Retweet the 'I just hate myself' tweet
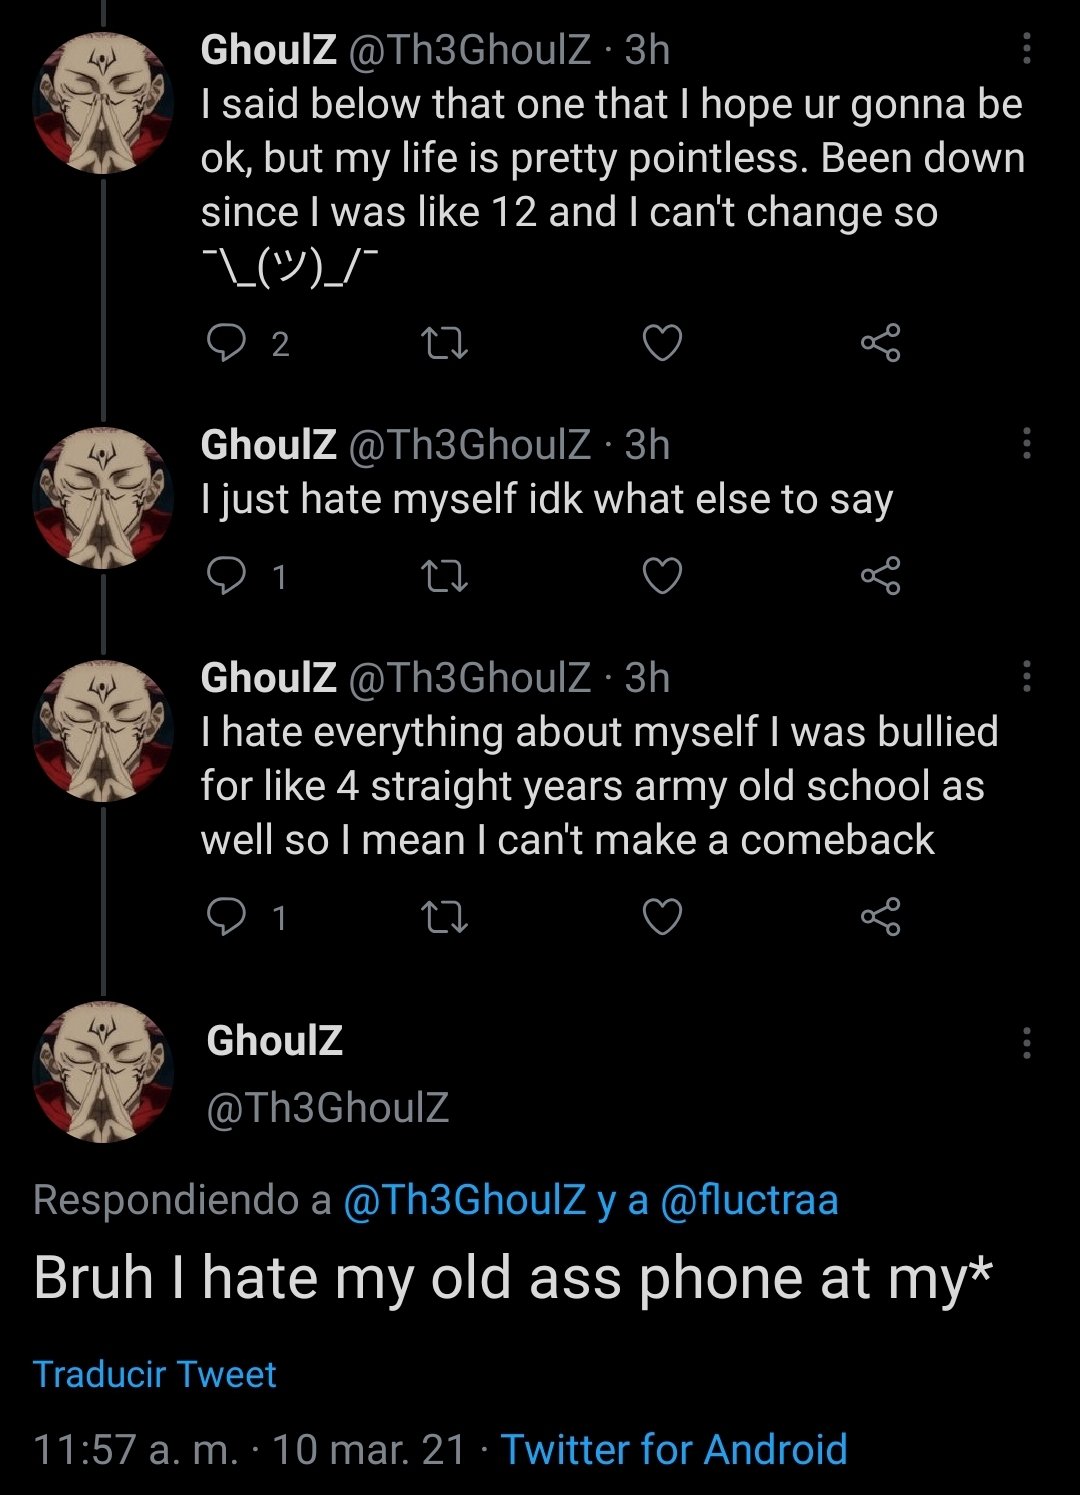 (x=444, y=576)
